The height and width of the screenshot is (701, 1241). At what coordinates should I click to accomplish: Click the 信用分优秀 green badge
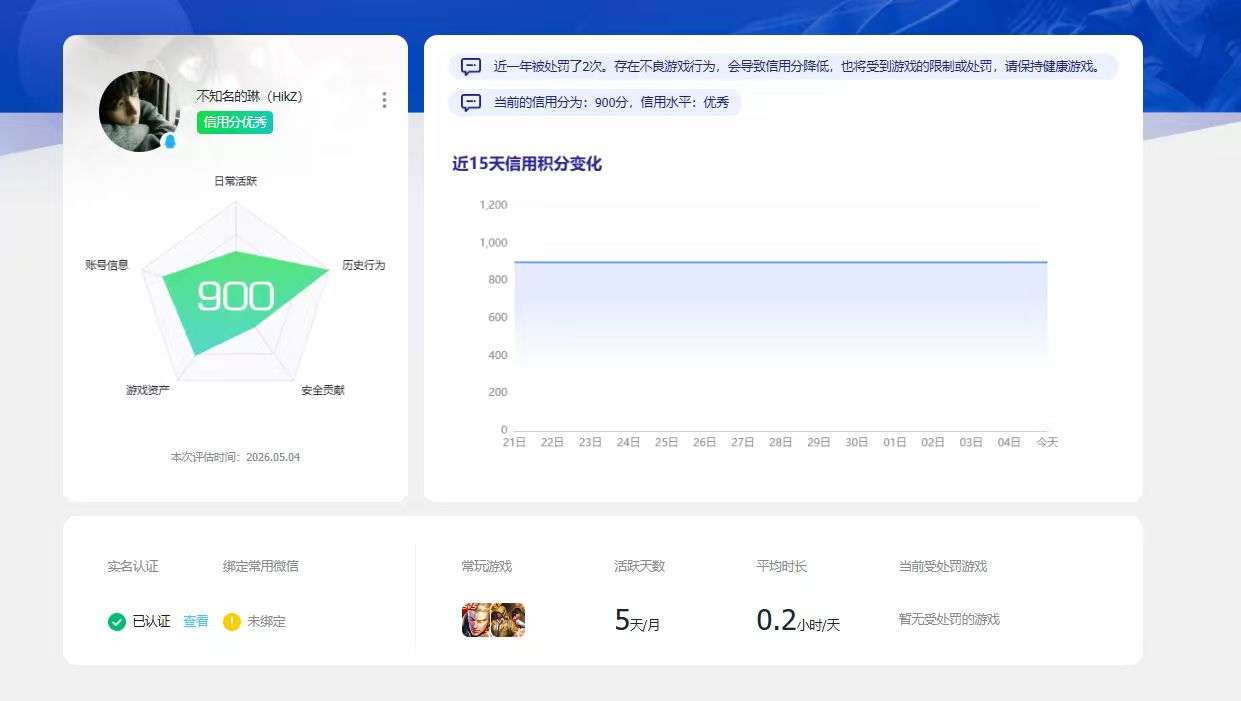[235, 122]
